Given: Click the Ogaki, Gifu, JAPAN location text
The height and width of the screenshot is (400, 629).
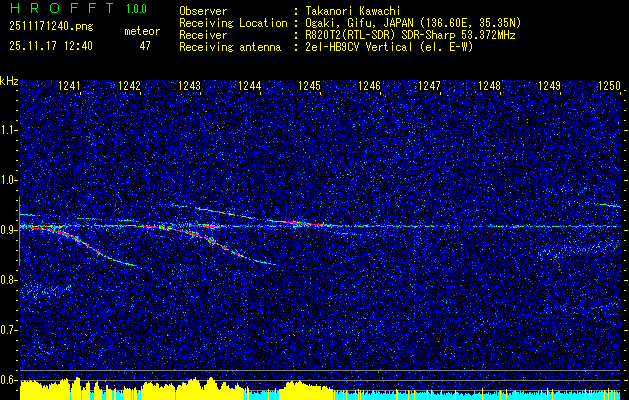Looking at the screenshot, I should pos(413,23).
